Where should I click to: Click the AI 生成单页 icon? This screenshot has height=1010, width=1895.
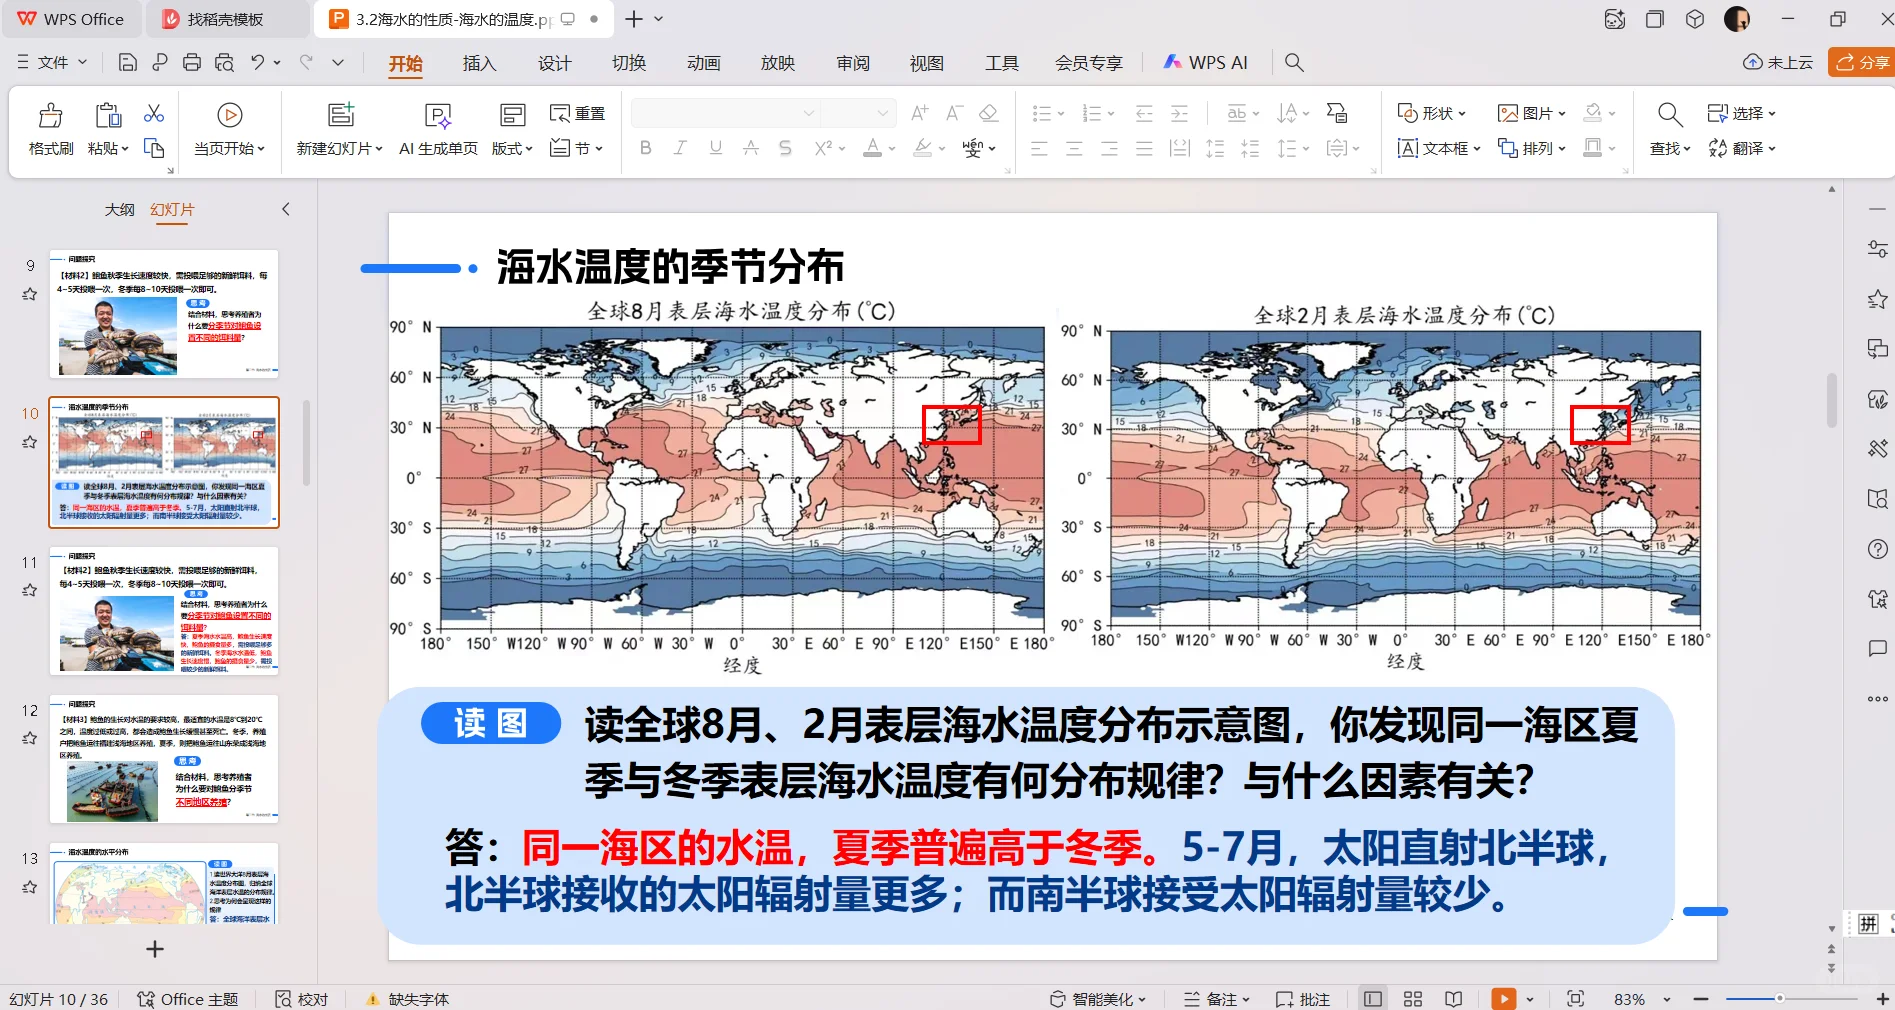[437, 128]
